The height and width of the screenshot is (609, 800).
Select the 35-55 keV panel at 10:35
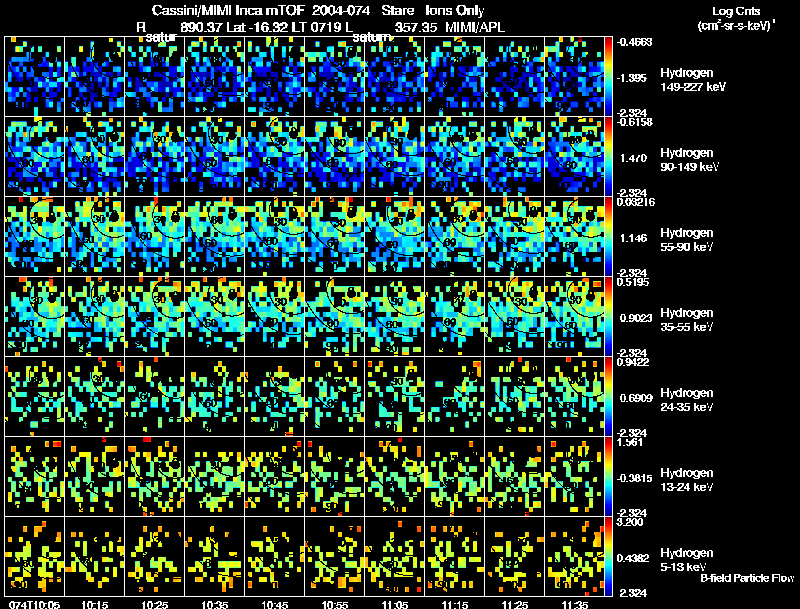(215, 316)
